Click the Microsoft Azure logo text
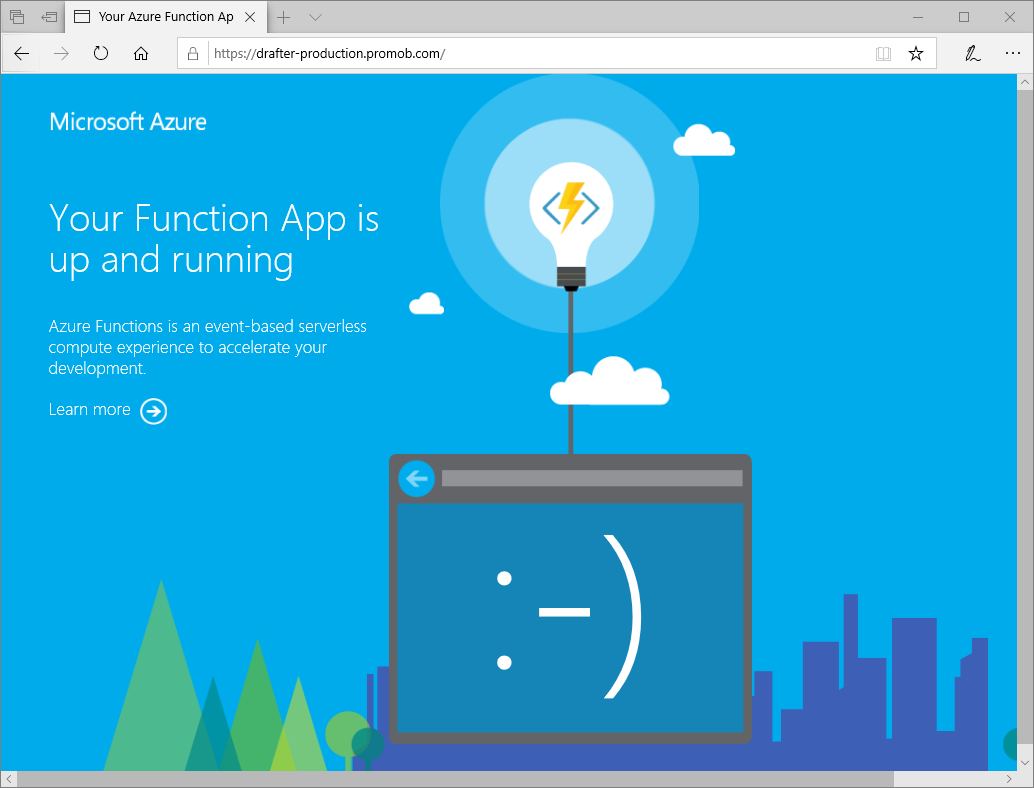This screenshot has height=788, width=1034. [x=128, y=122]
